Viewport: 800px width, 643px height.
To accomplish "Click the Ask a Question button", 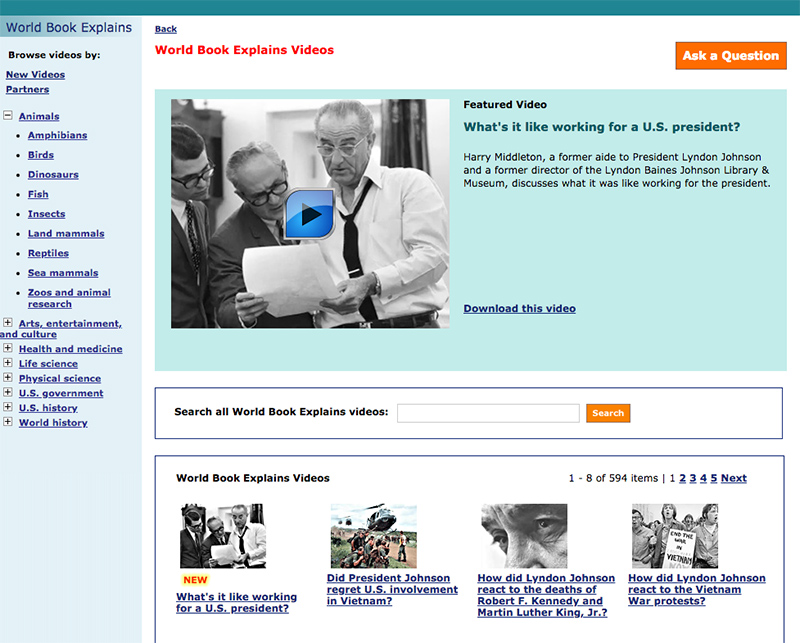I will tap(731, 56).
